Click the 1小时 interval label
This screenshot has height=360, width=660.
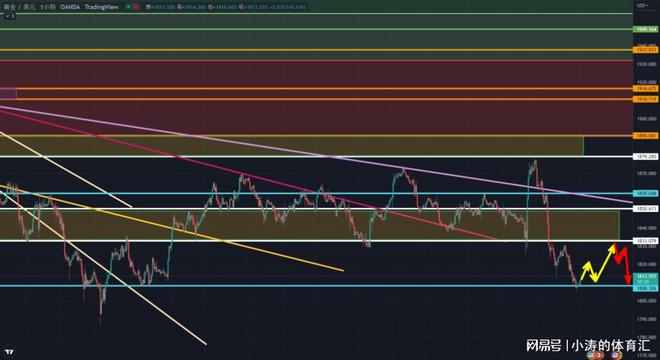pyautogui.click(x=48, y=7)
